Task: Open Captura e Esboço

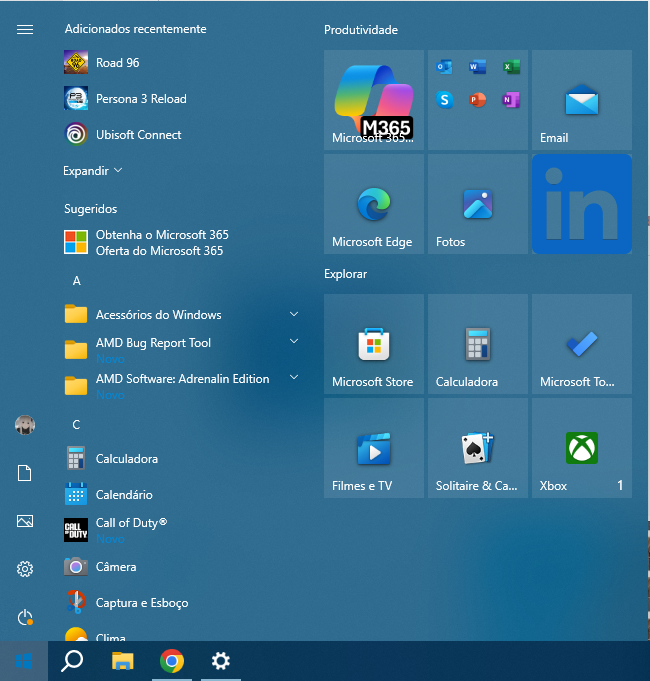Action: [182, 603]
